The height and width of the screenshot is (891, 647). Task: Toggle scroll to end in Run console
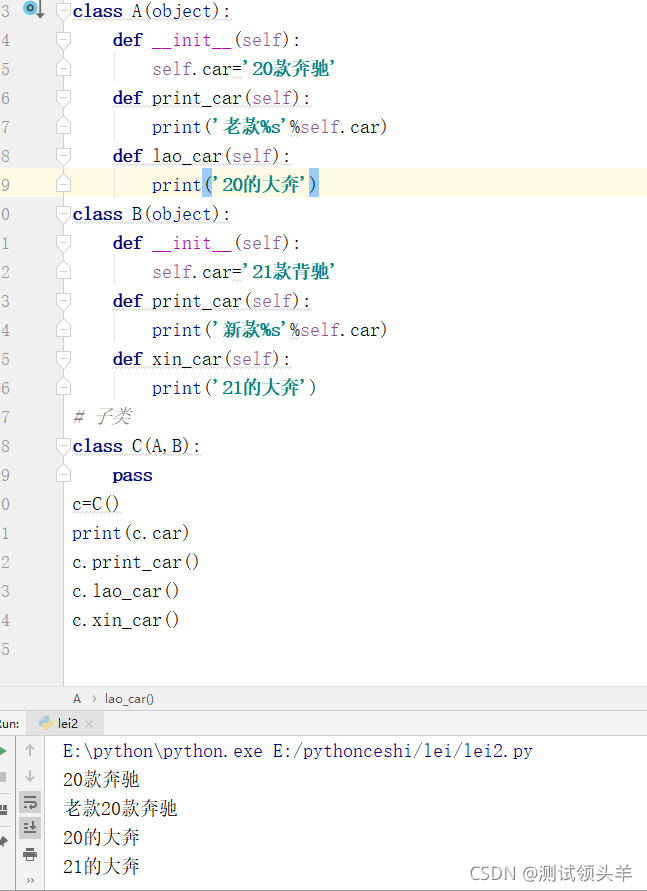30,827
